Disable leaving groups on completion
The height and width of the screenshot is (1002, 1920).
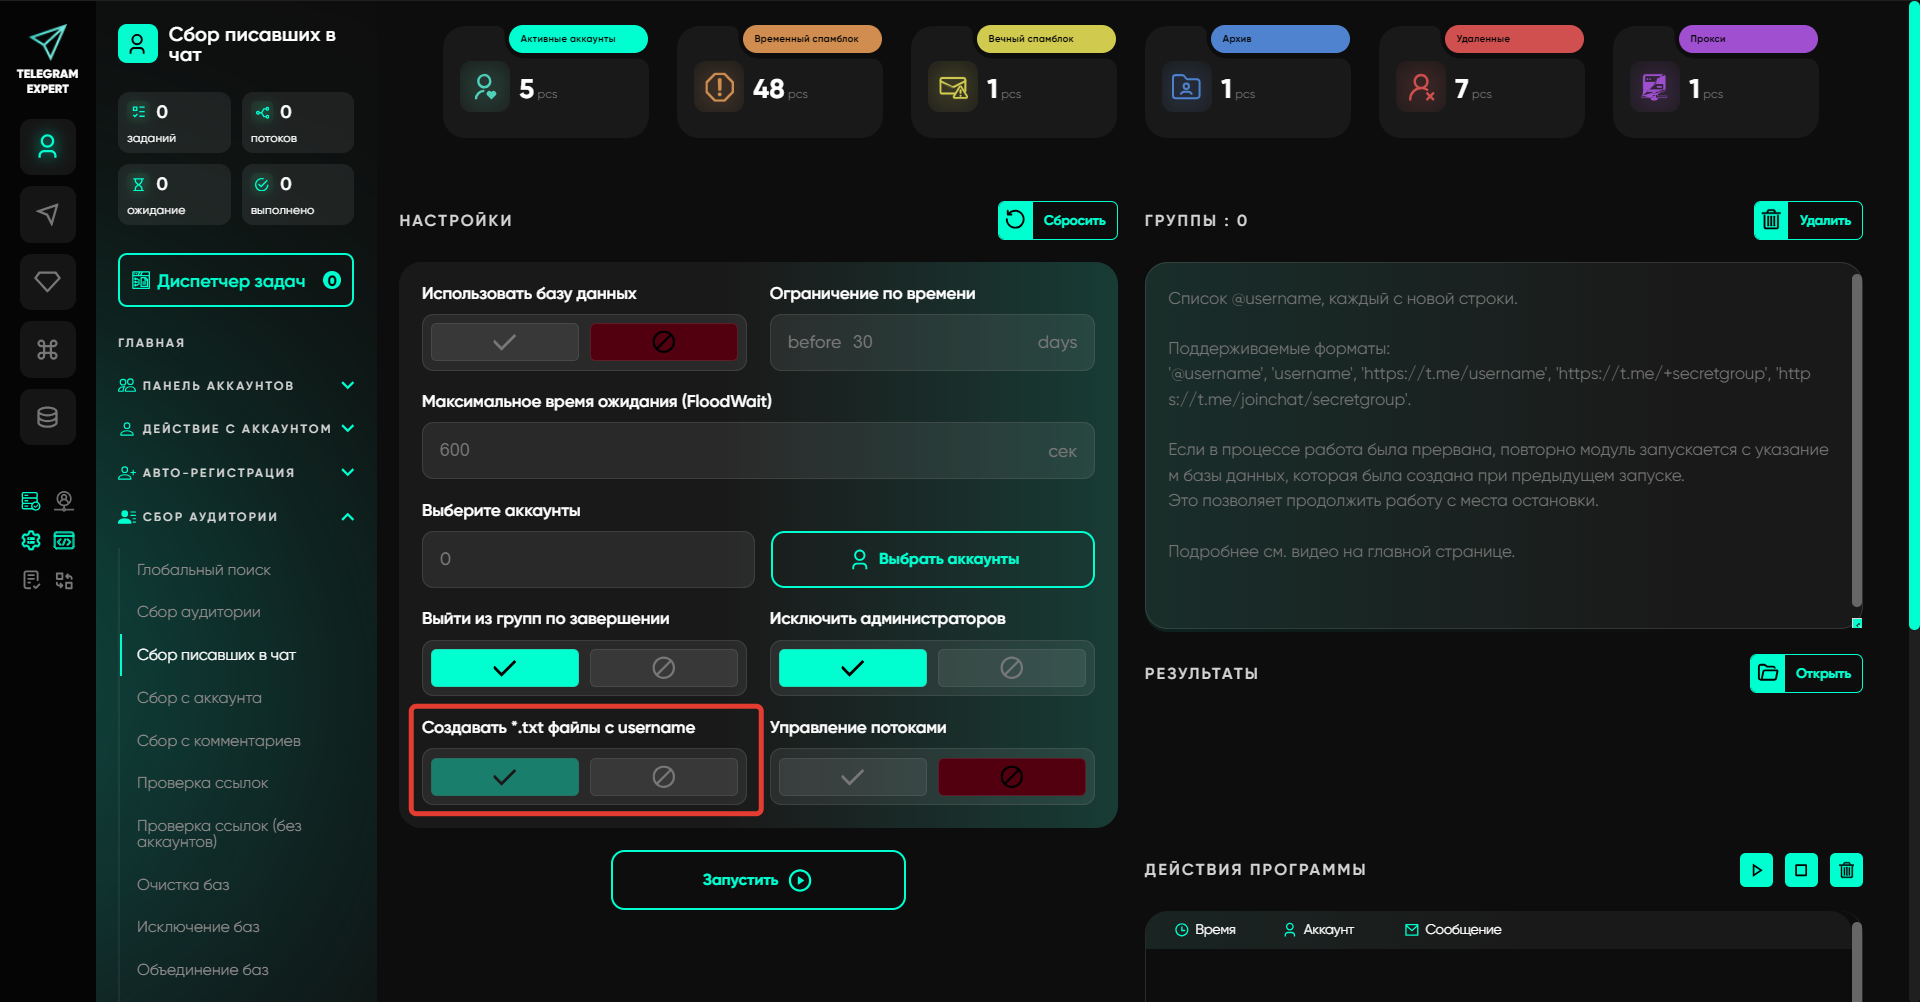tap(663, 668)
